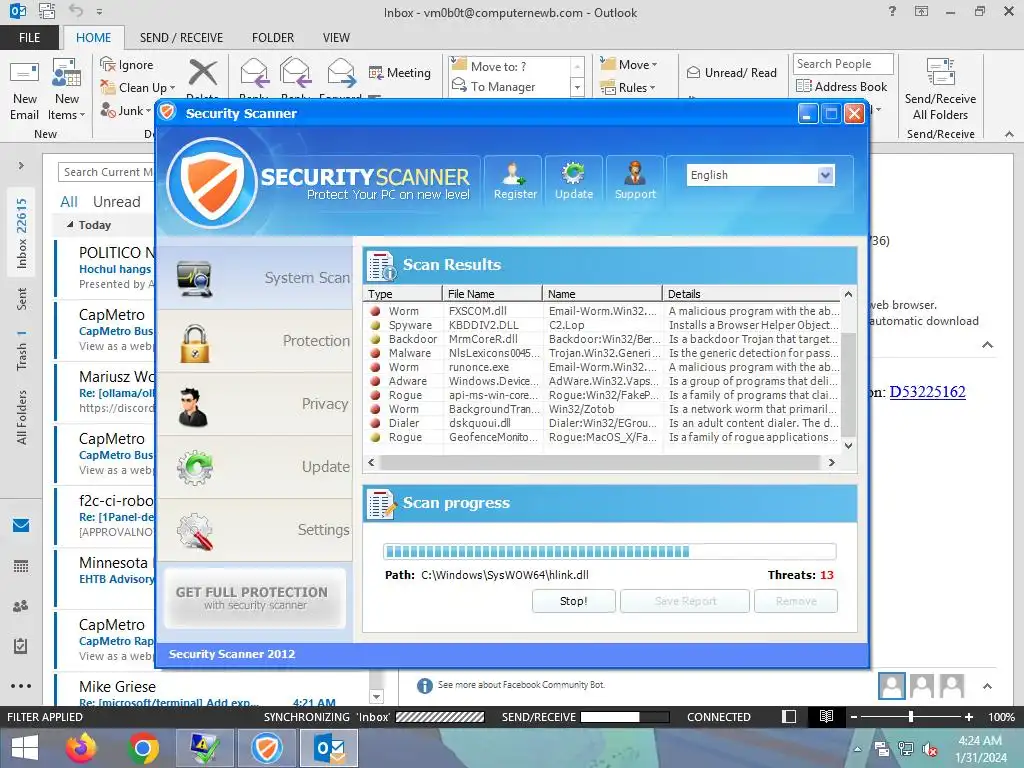Click Meeting reply button
This screenshot has height=768, width=1024.
point(400,72)
